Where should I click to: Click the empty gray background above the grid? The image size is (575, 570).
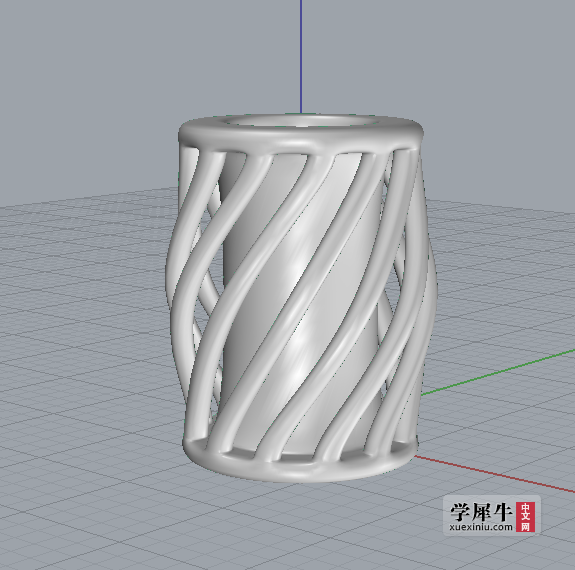(x=110, y=92)
